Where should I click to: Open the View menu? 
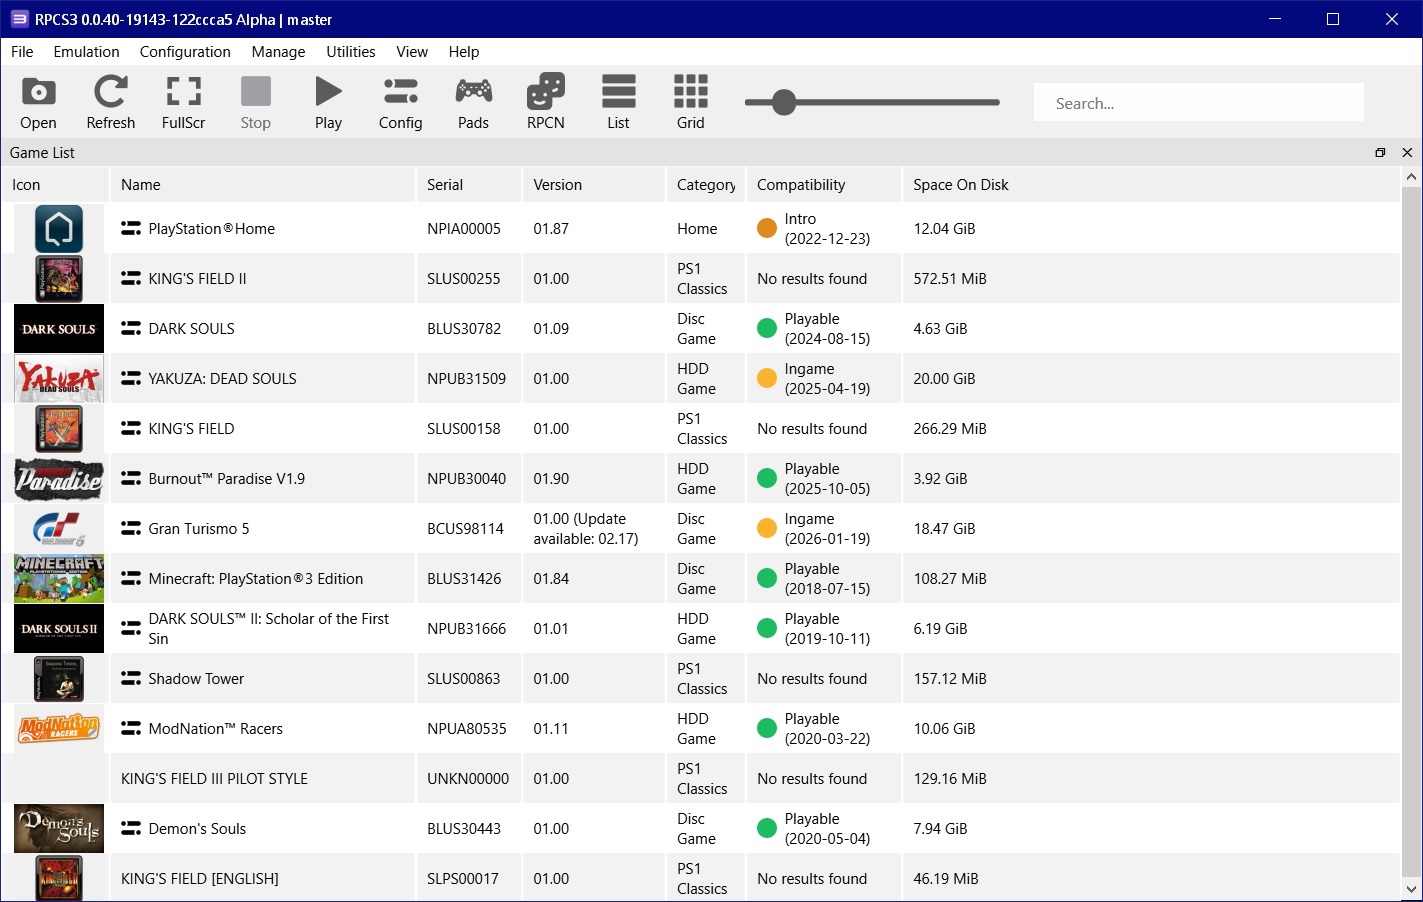412,52
